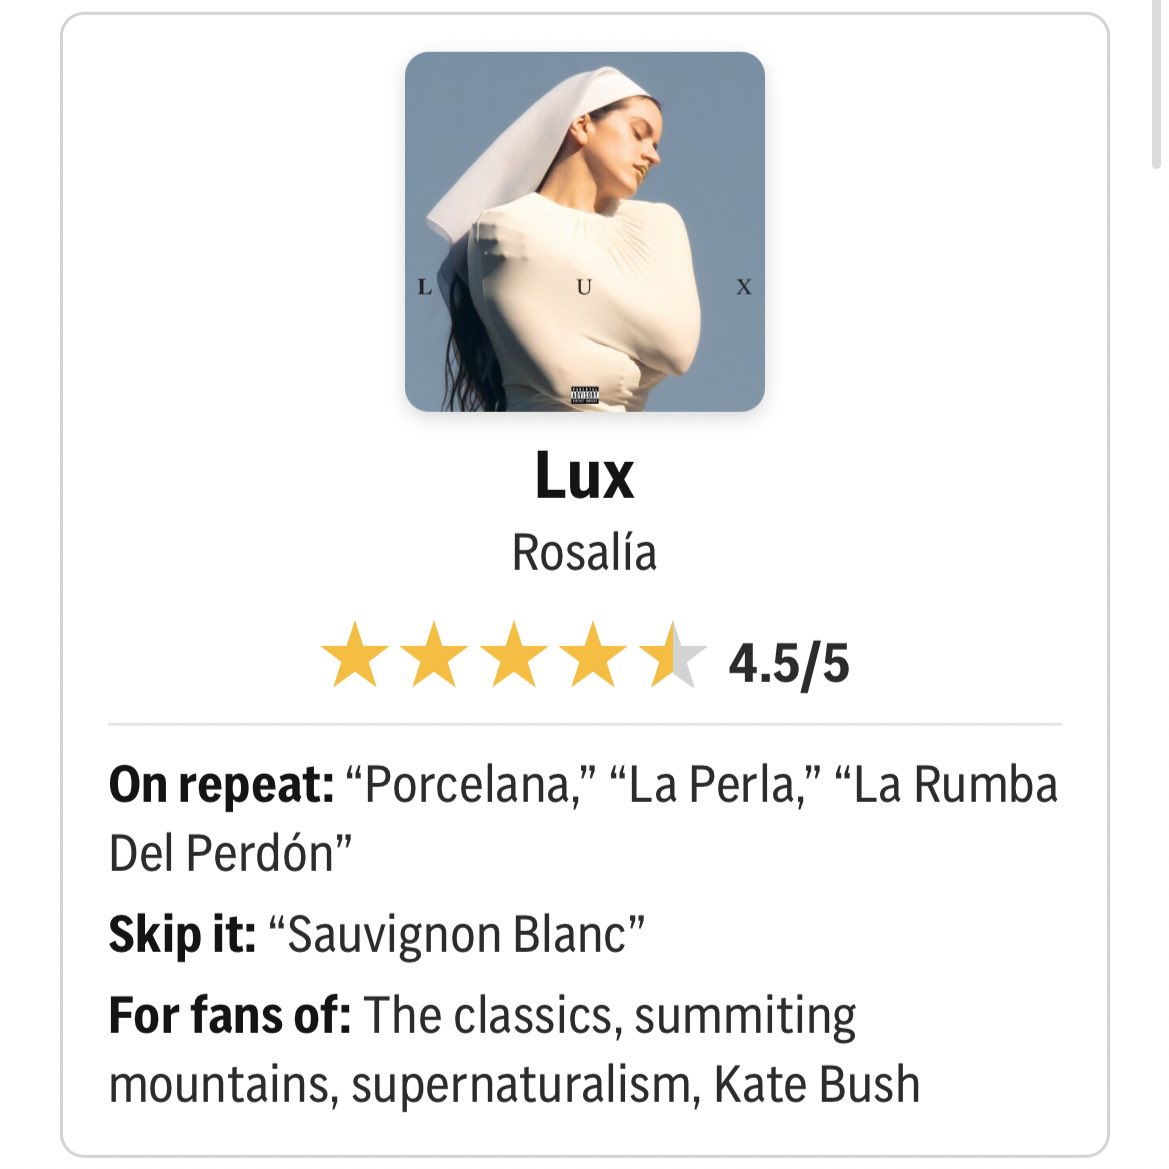Click the letter L on album cover

(x=424, y=288)
